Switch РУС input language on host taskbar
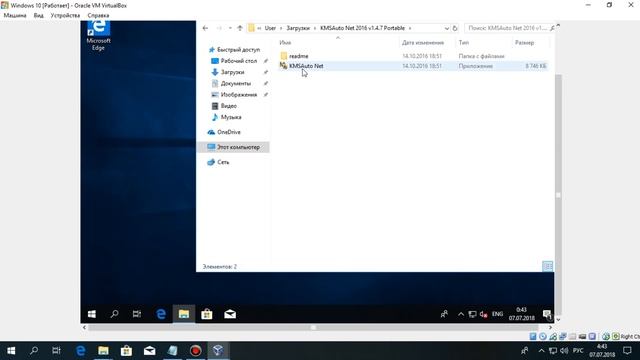 pos(578,351)
